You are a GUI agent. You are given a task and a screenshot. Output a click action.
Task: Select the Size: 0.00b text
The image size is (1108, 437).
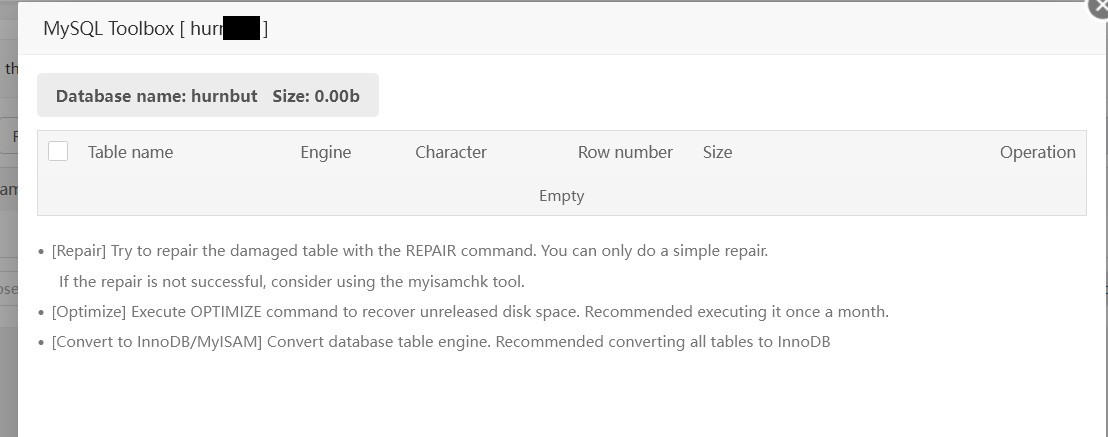(x=316, y=96)
